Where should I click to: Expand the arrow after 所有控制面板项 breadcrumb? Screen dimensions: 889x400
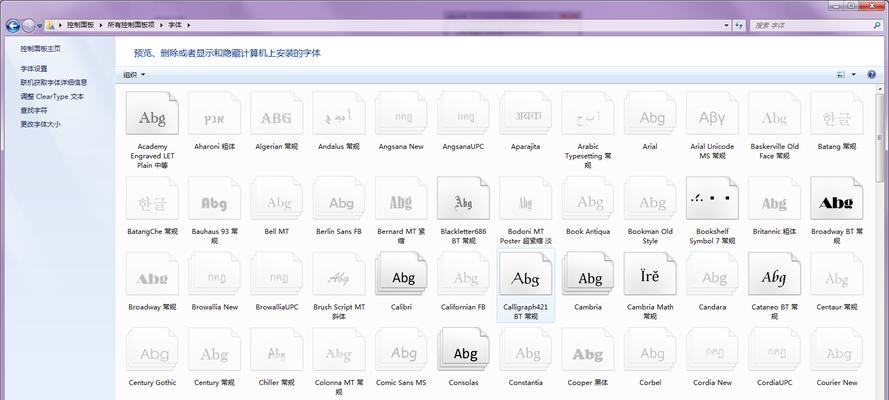pos(161,25)
